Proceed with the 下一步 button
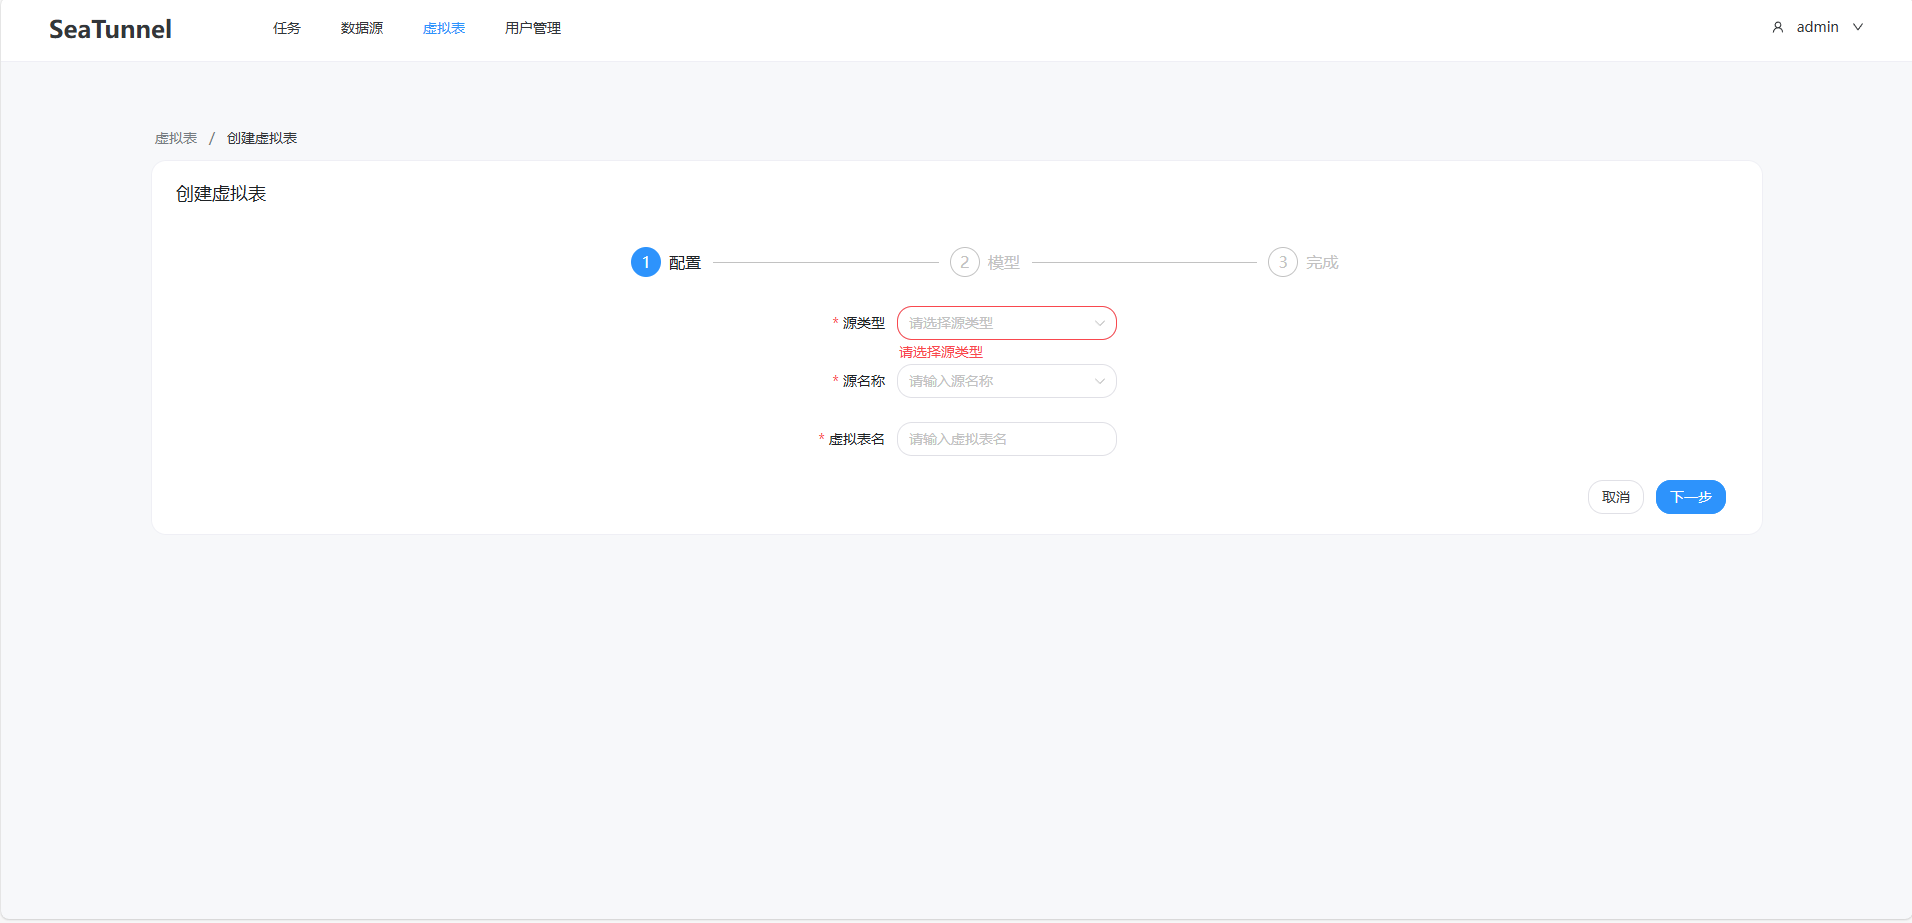This screenshot has width=1912, height=923. (1691, 497)
